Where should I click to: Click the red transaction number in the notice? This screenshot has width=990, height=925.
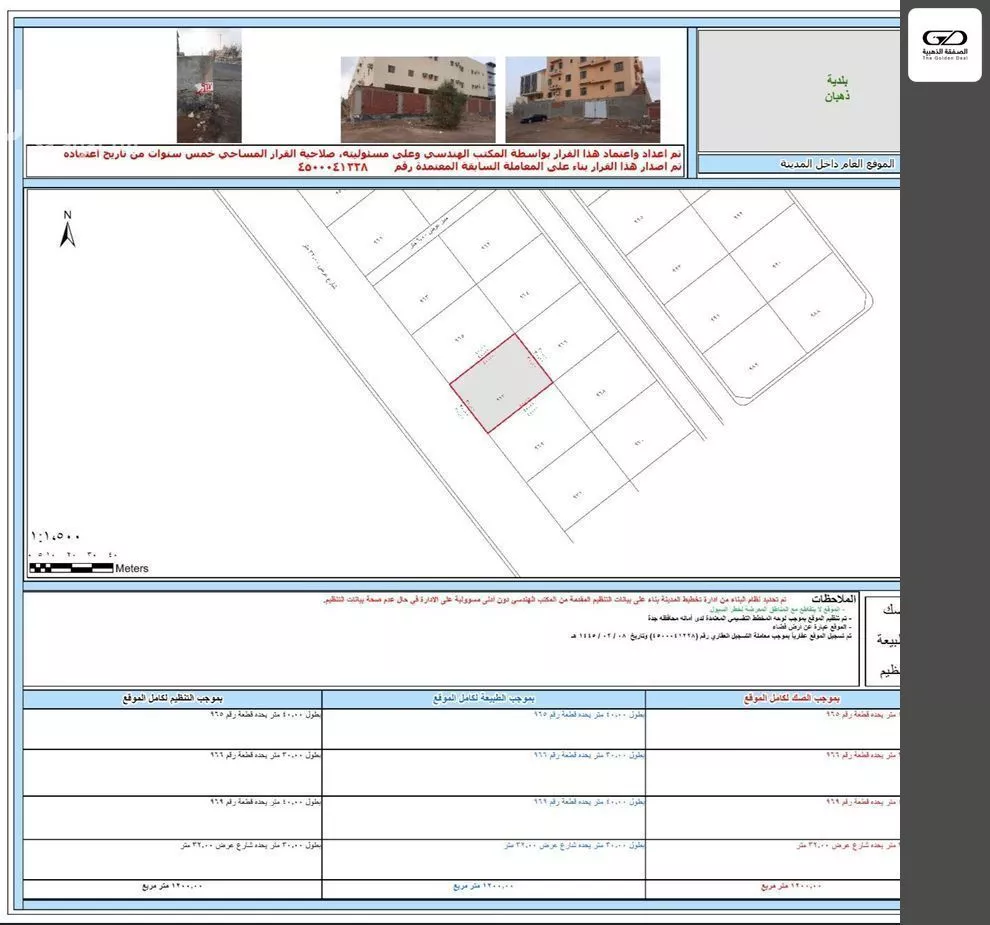tap(333, 168)
